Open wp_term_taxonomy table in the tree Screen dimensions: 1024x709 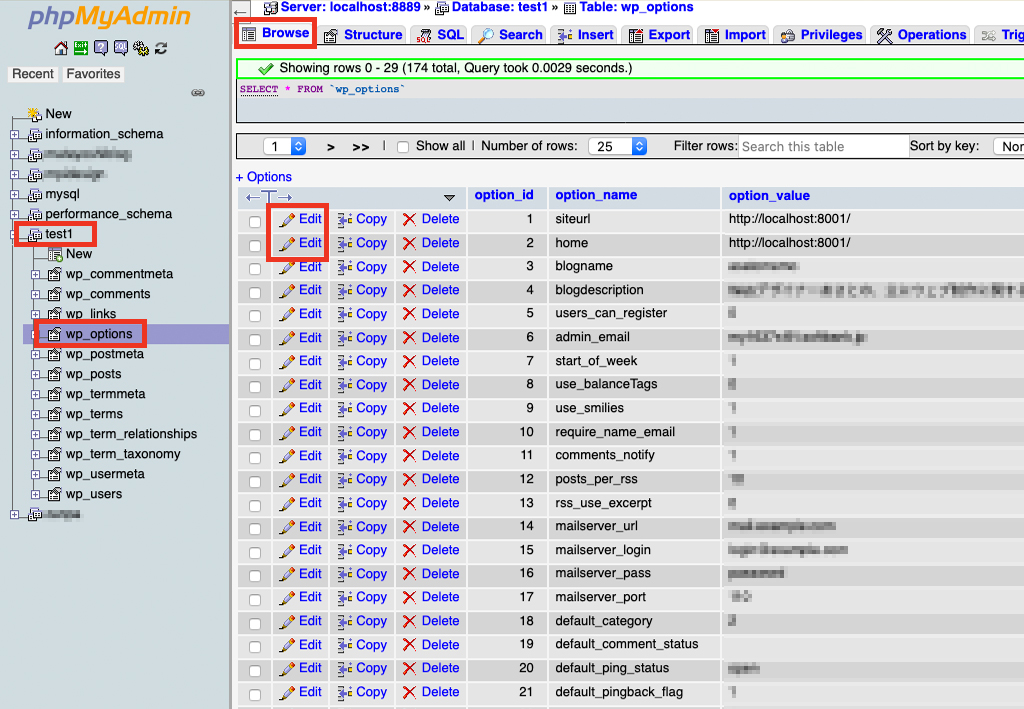coord(123,454)
